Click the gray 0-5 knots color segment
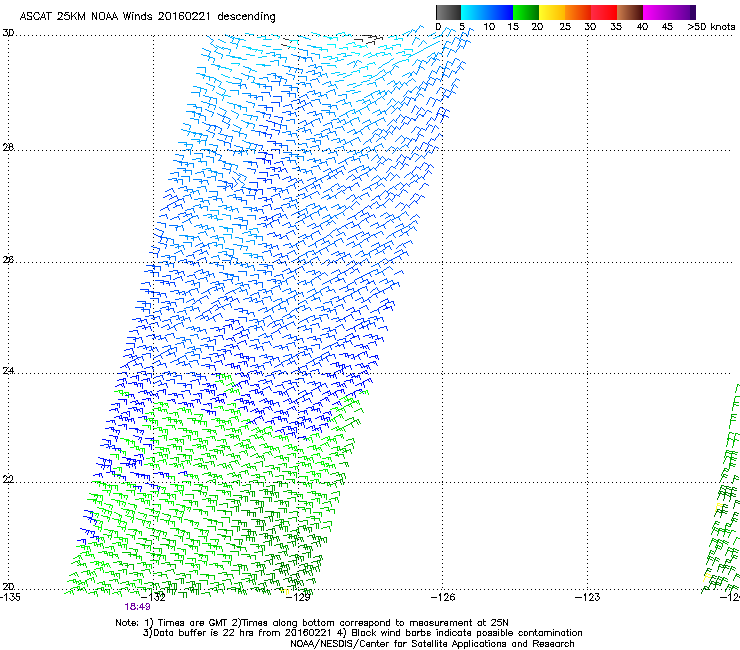 pos(448,12)
